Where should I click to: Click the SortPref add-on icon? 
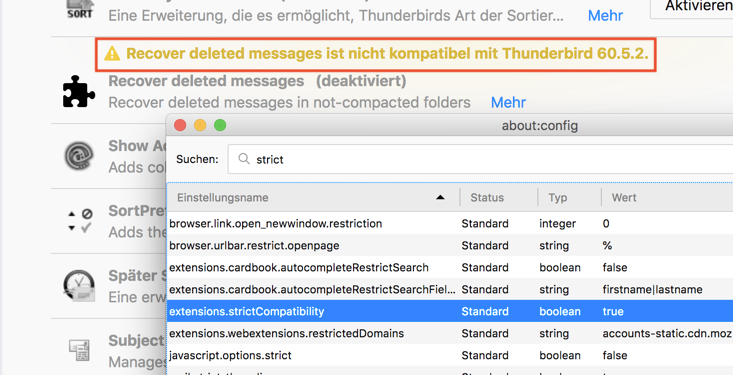[80, 221]
